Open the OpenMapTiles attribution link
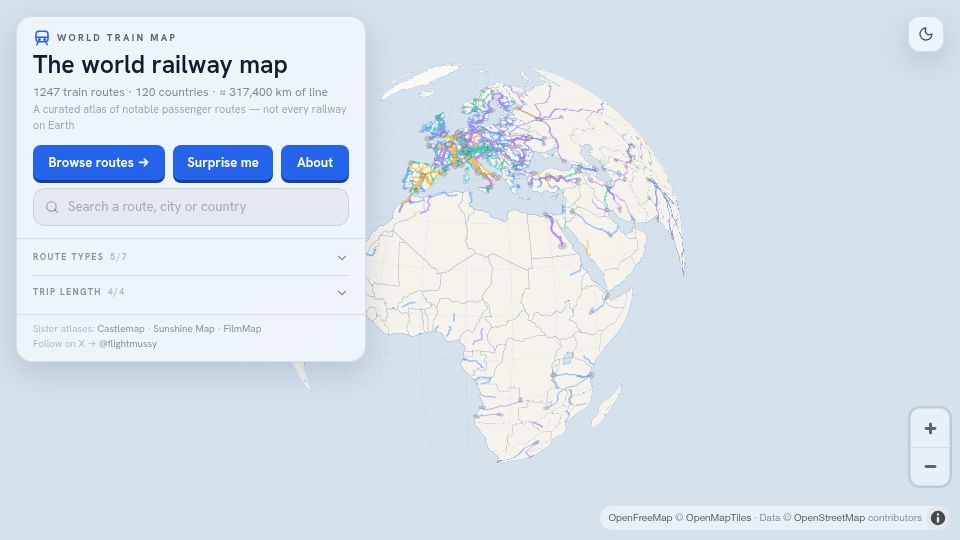Viewport: 960px width, 540px height. click(718, 518)
